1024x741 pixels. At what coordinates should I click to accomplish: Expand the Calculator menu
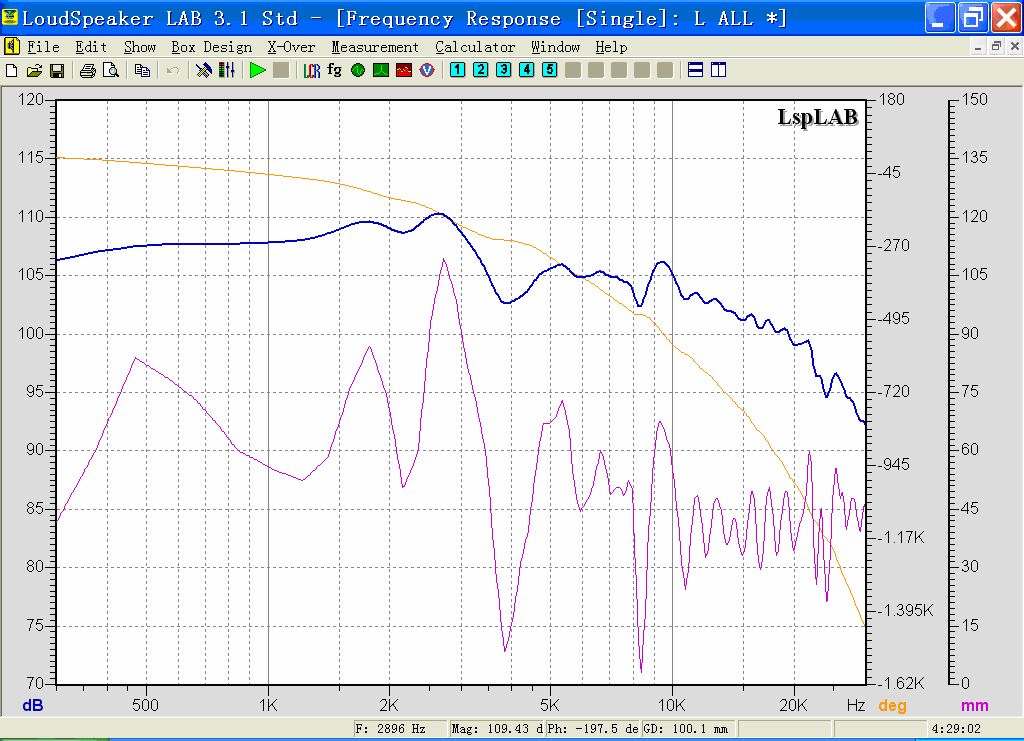(x=475, y=47)
